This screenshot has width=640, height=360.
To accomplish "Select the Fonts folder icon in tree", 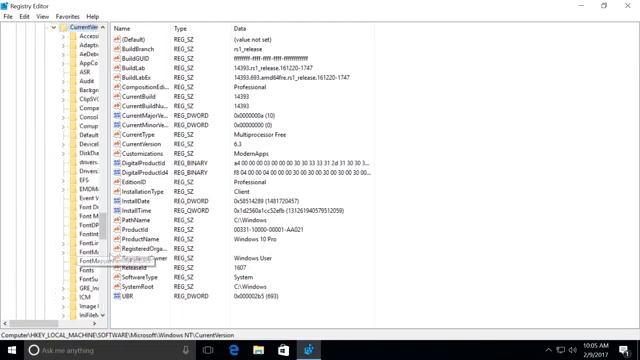I will tap(73, 270).
